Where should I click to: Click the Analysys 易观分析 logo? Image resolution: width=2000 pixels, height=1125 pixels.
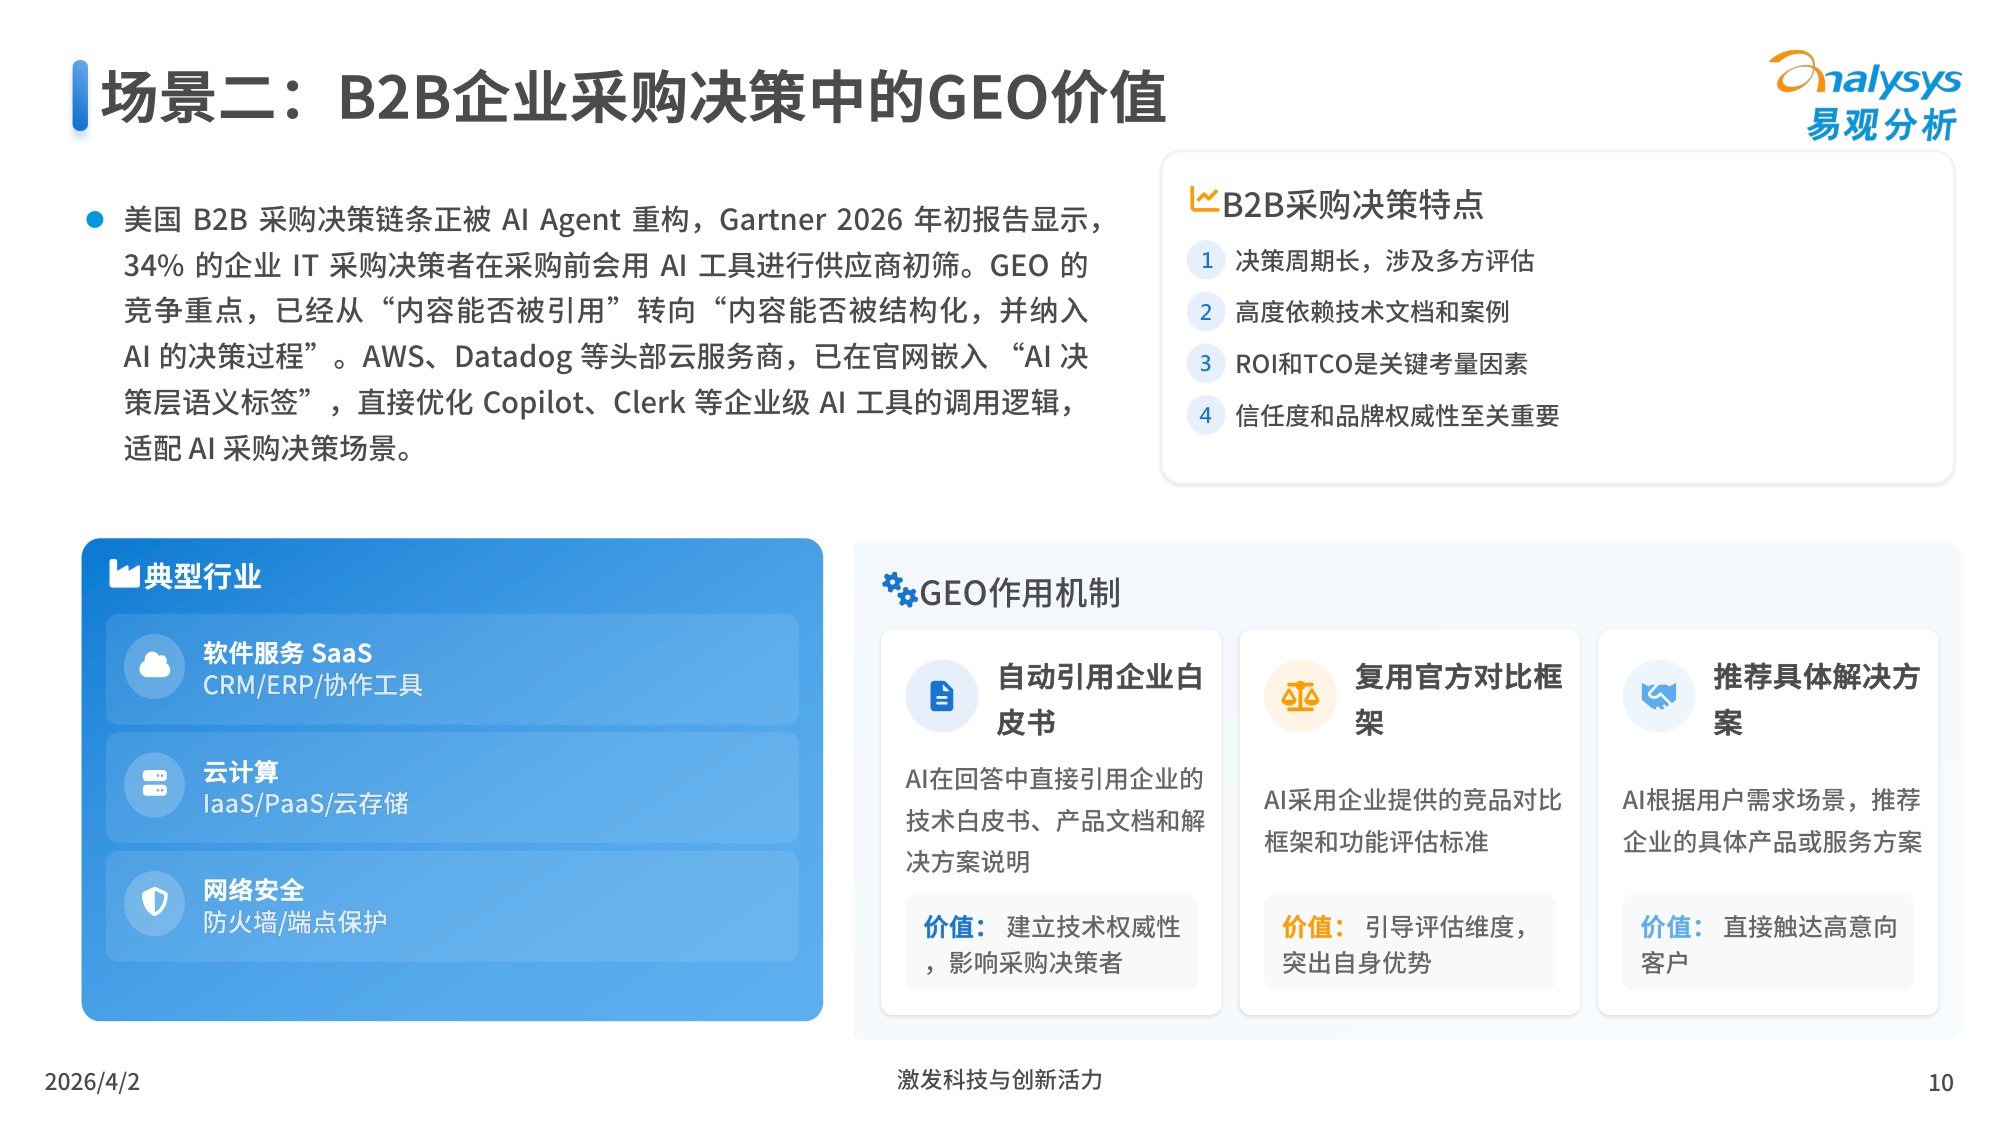click(1866, 96)
